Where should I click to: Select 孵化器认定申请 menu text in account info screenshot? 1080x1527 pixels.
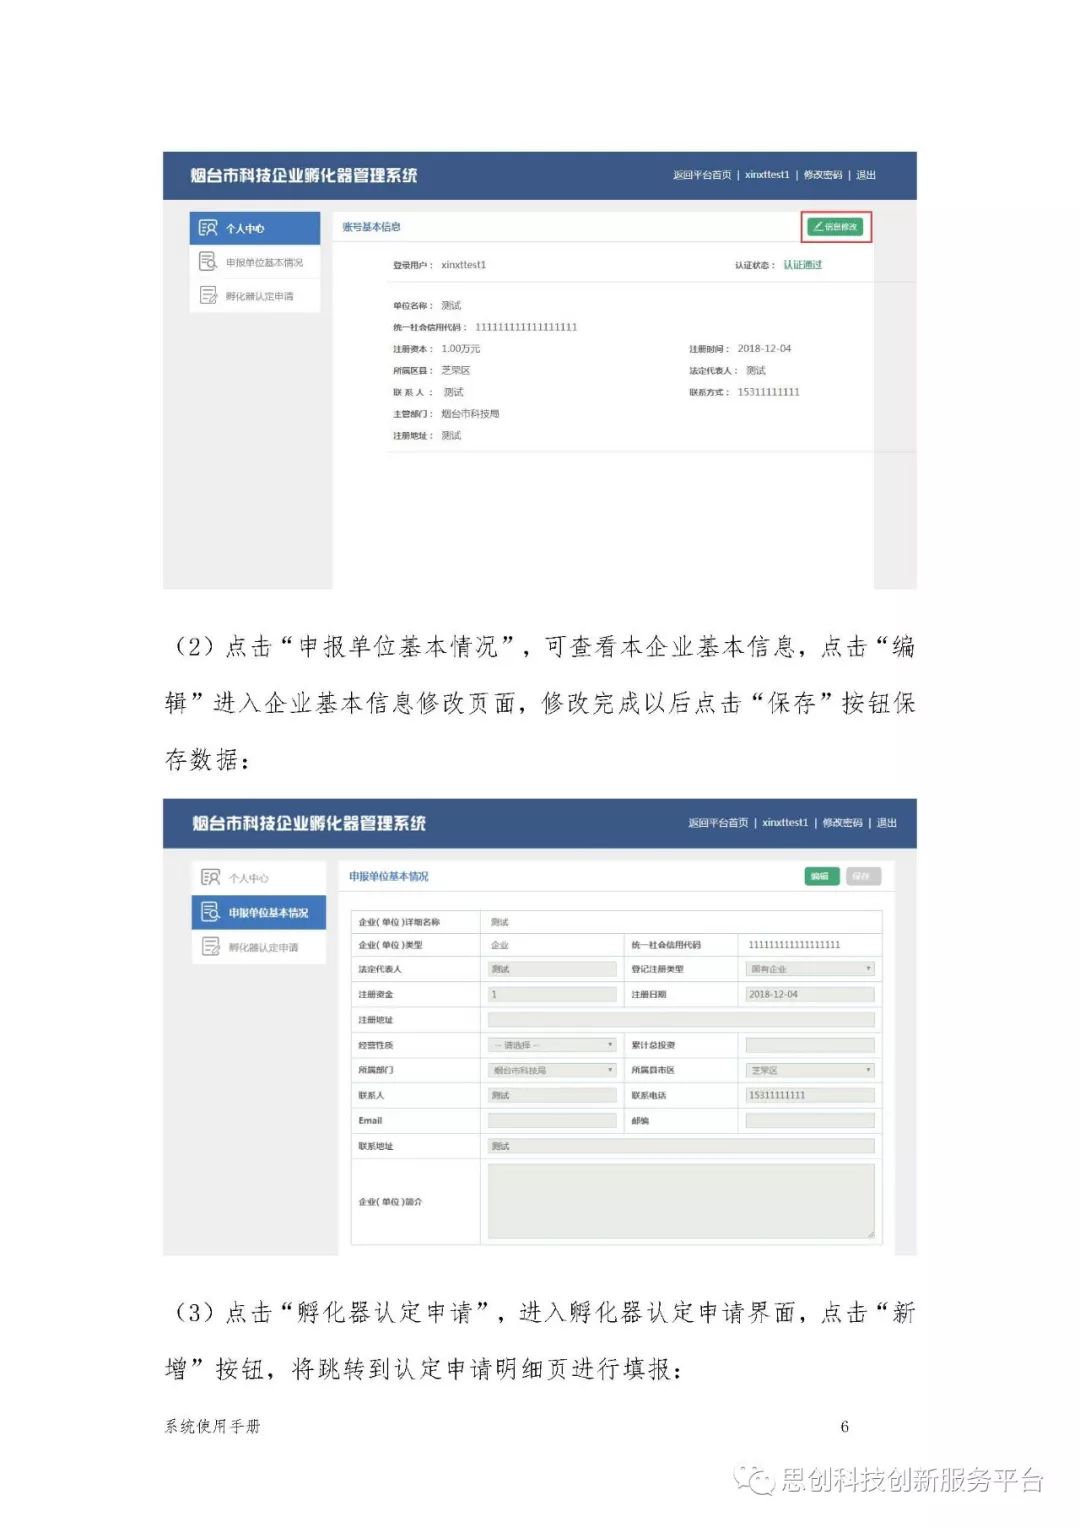[260, 296]
